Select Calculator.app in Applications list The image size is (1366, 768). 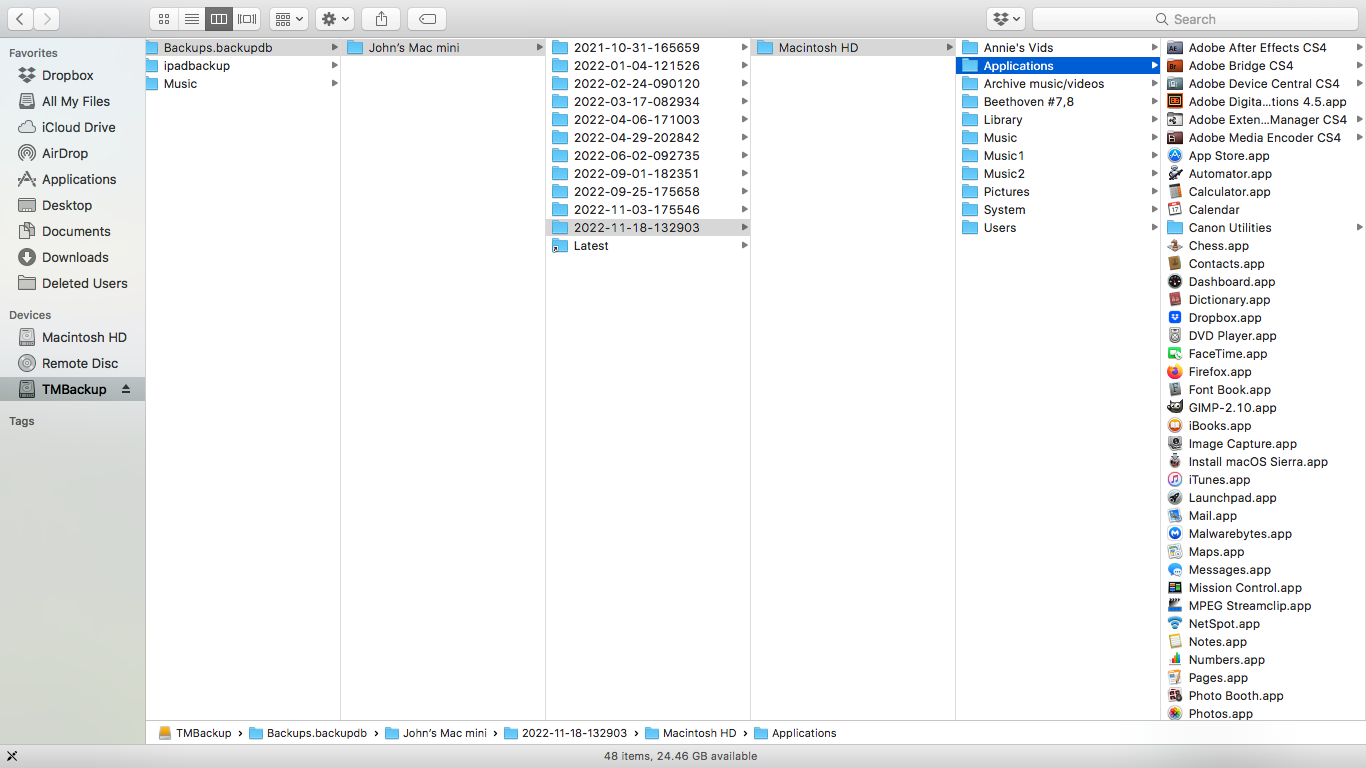(1229, 191)
